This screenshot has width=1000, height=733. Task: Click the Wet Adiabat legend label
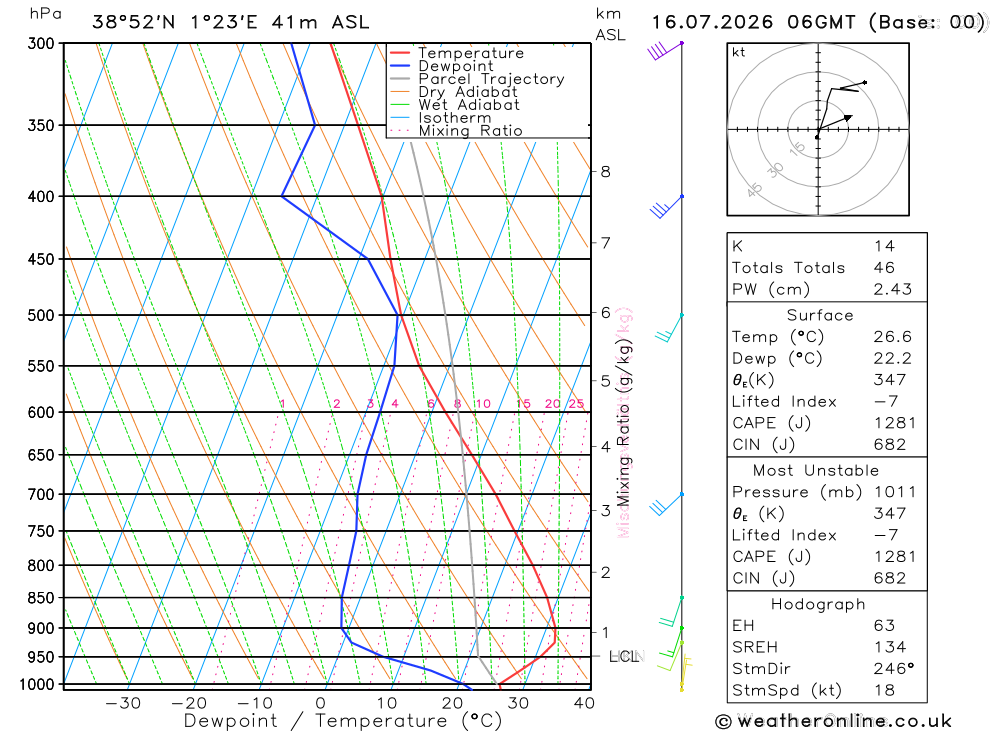coord(469,105)
